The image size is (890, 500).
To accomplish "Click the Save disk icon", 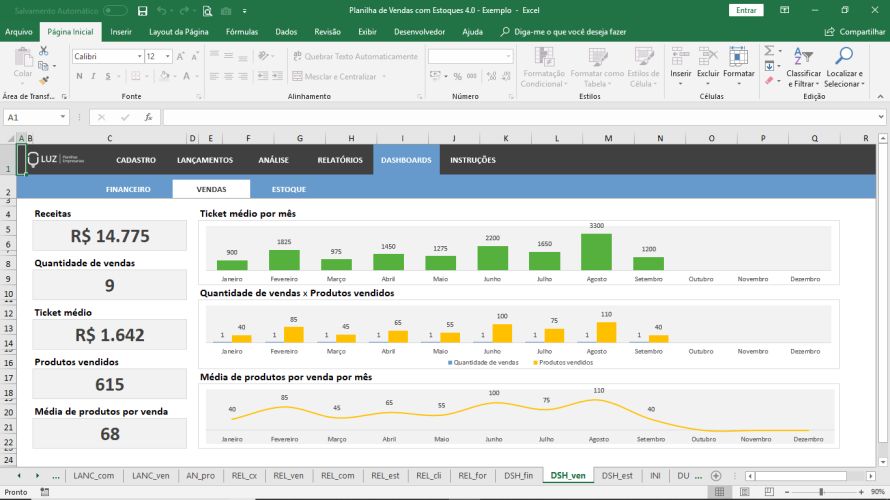I will coord(142,11).
